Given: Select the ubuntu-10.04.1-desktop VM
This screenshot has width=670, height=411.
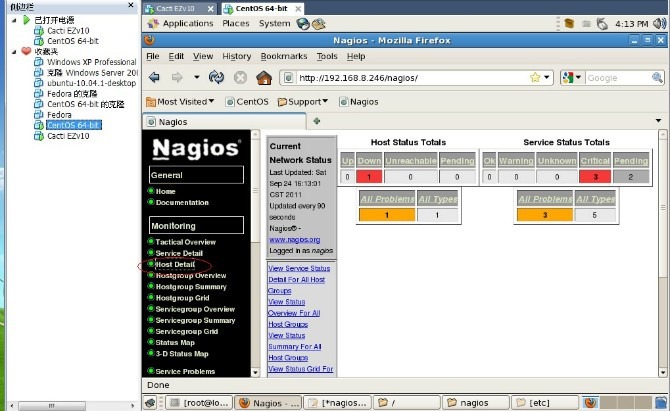Looking at the screenshot, I should click(x=91, y=83).
